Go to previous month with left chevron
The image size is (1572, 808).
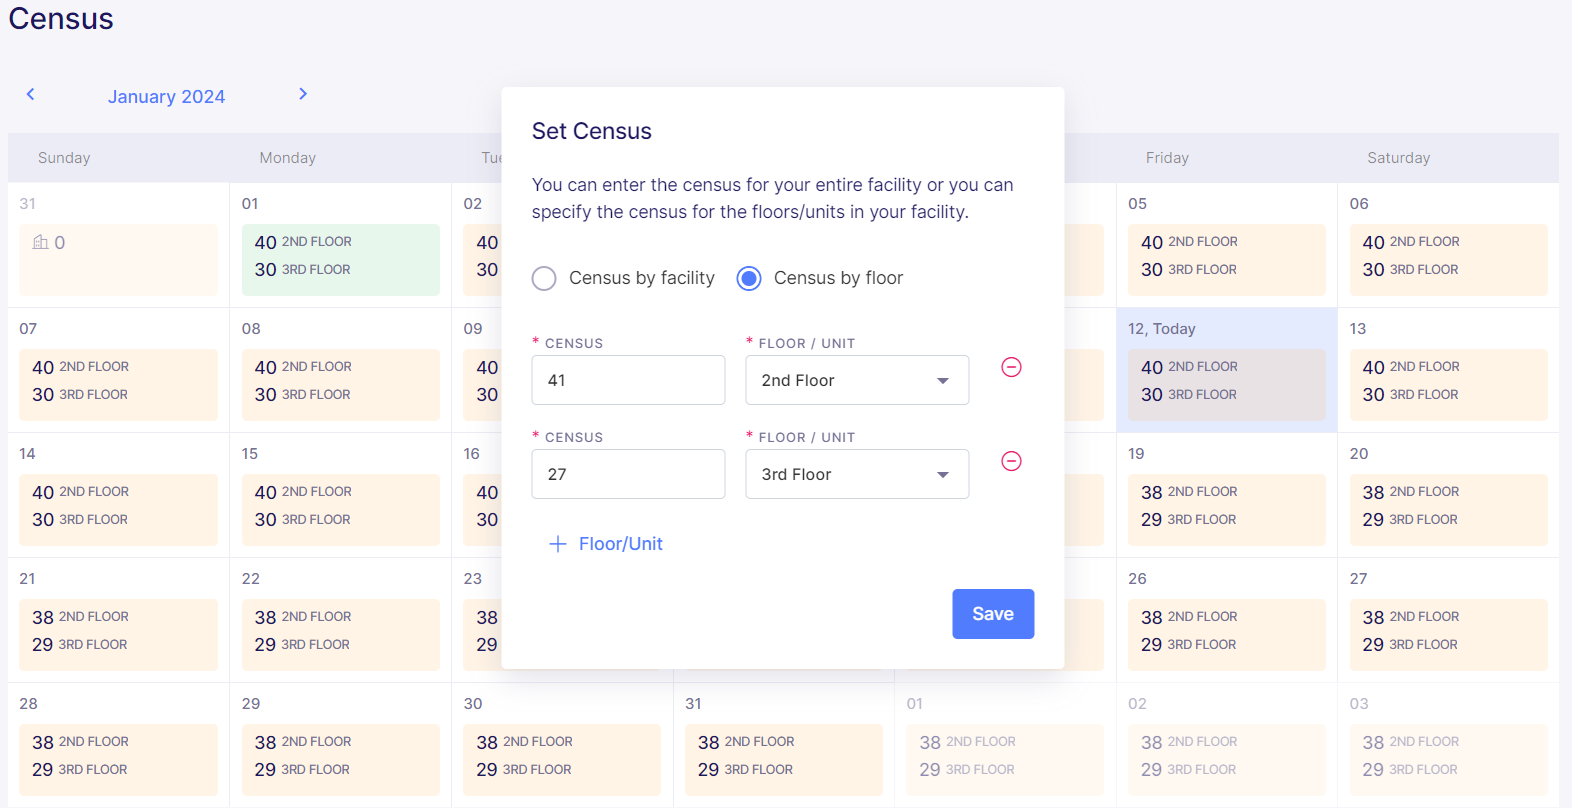[x=31, y=94]
